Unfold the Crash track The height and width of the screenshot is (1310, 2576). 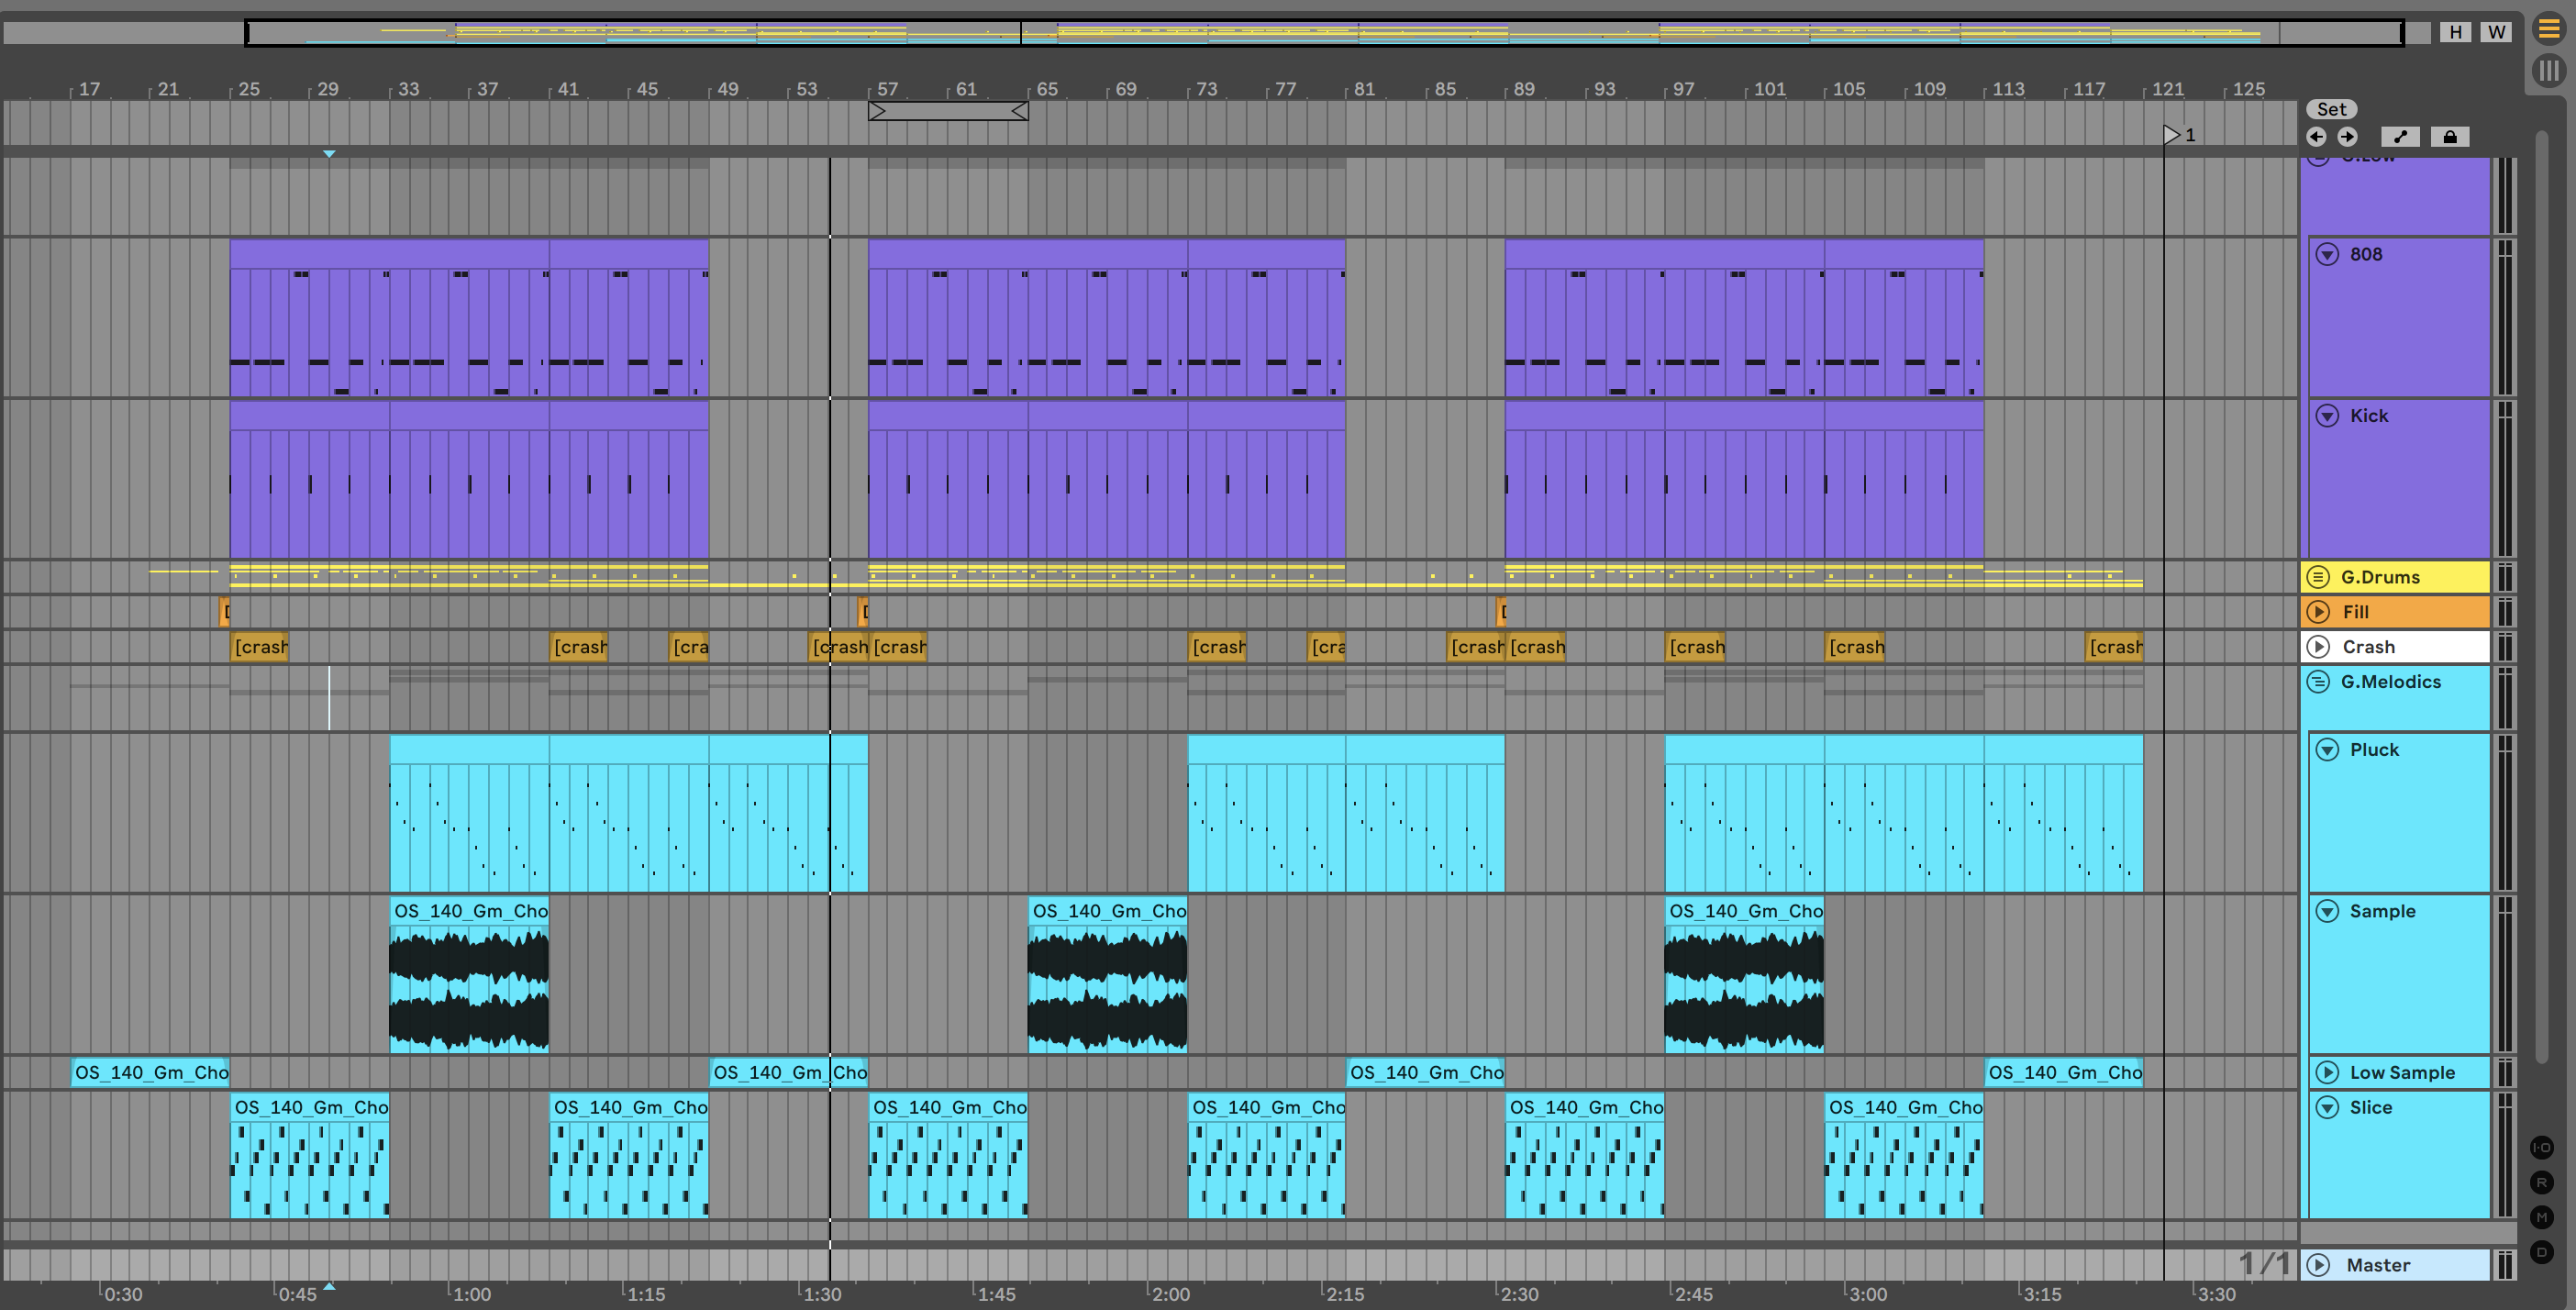2318,647
